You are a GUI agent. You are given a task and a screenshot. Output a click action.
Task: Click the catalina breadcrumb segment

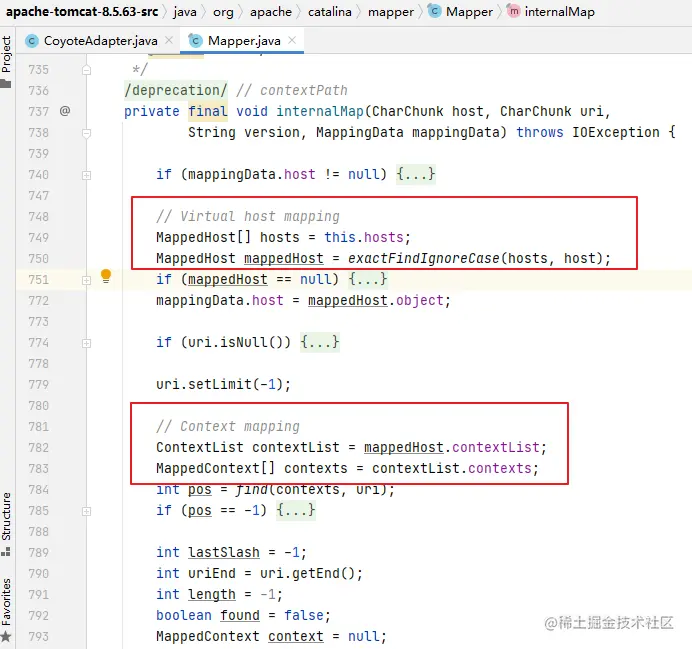click(x=330, y=12)
